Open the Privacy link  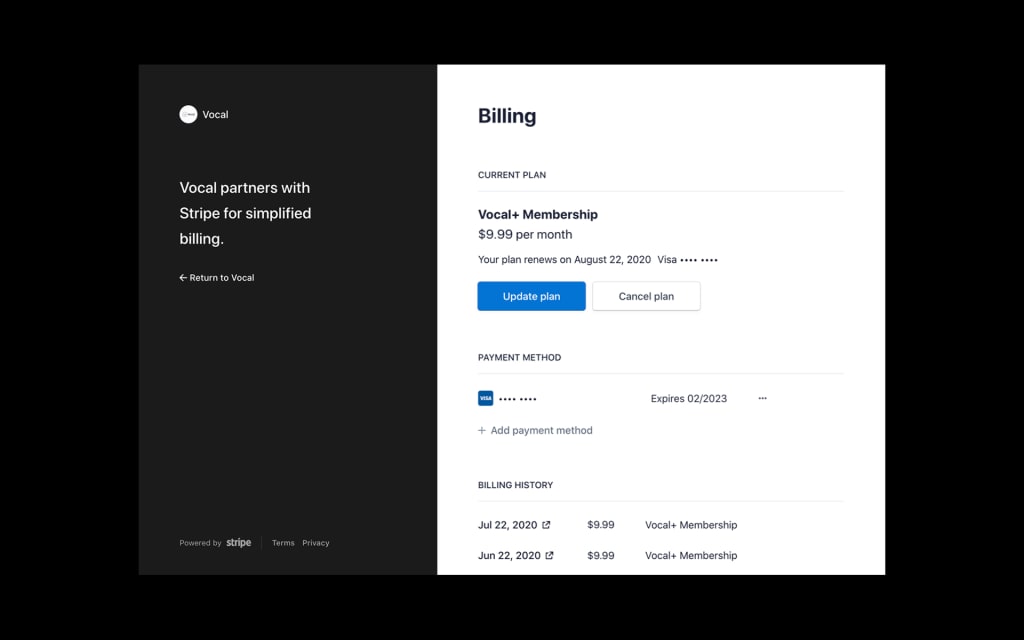point(315,543)
